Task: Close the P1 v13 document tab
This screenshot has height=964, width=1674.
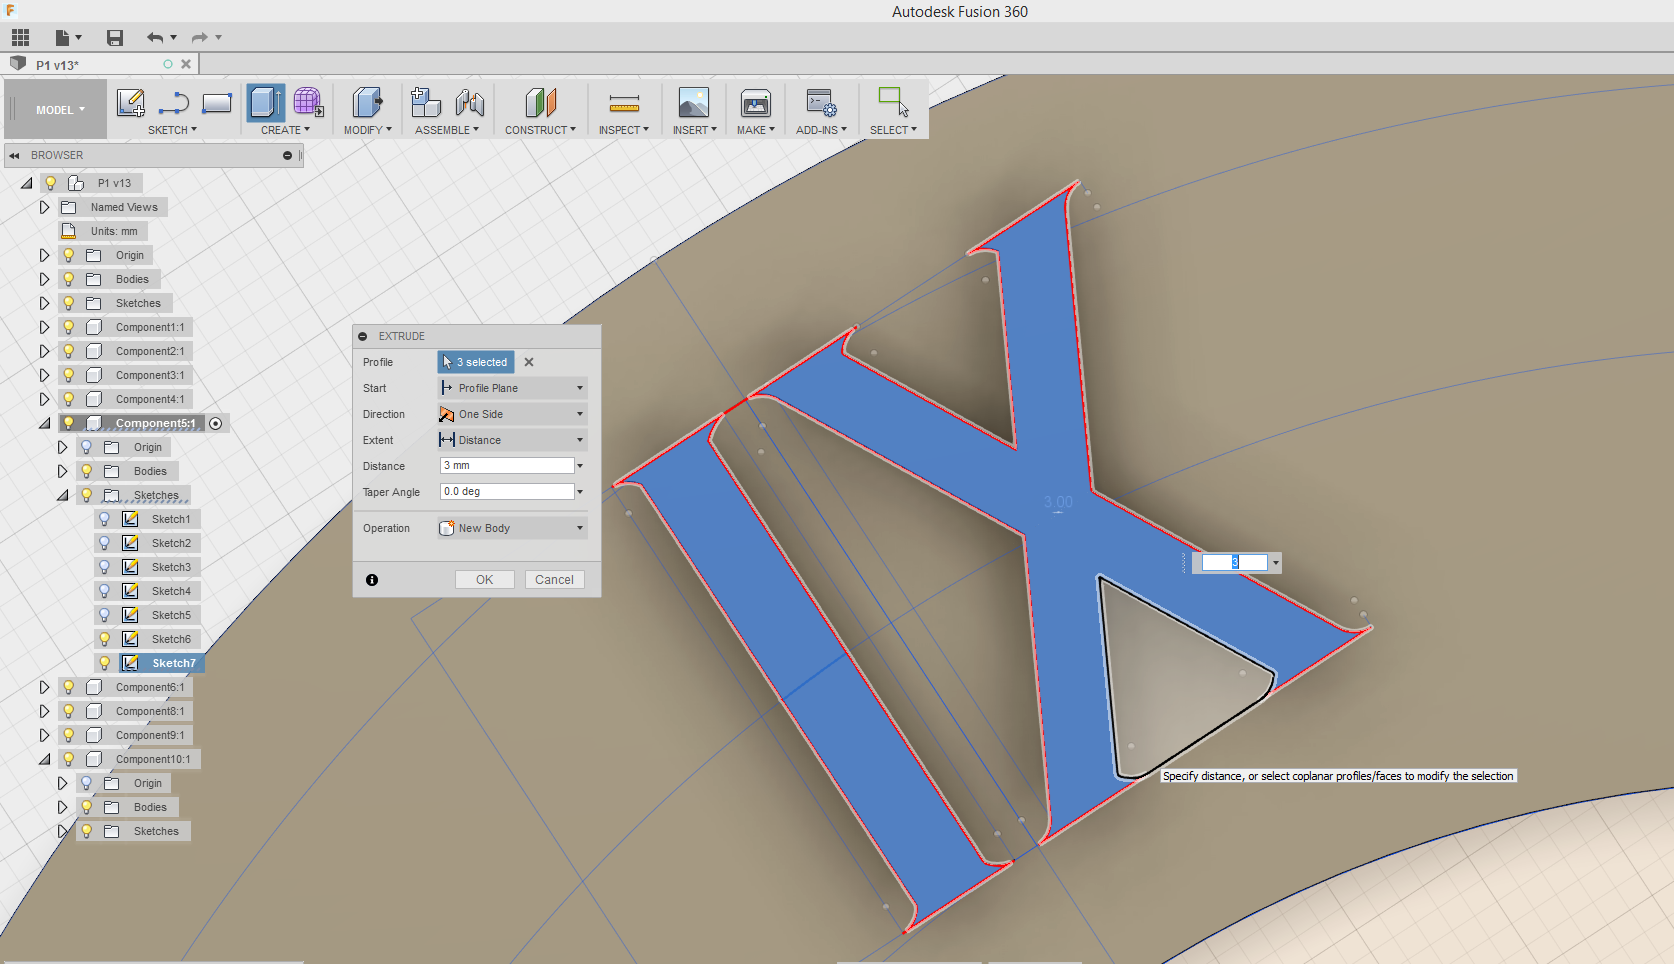Action: pos(186,64)
